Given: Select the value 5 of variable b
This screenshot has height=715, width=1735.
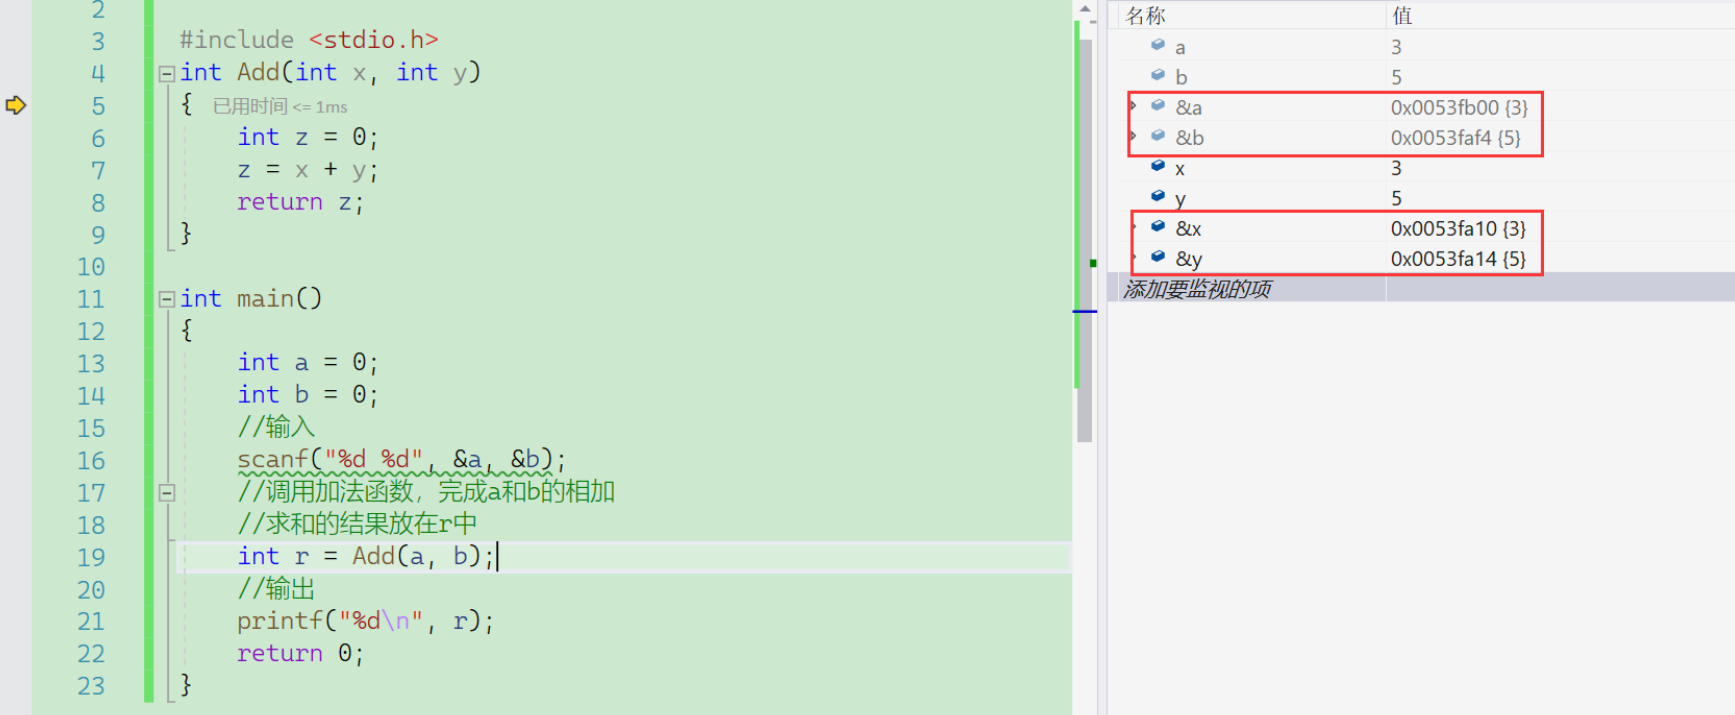Looking at the screenshot, I should (x=1396, y=77).
